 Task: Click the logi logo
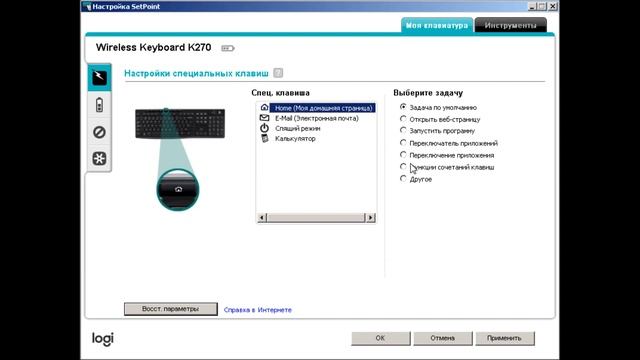point(102,338)
